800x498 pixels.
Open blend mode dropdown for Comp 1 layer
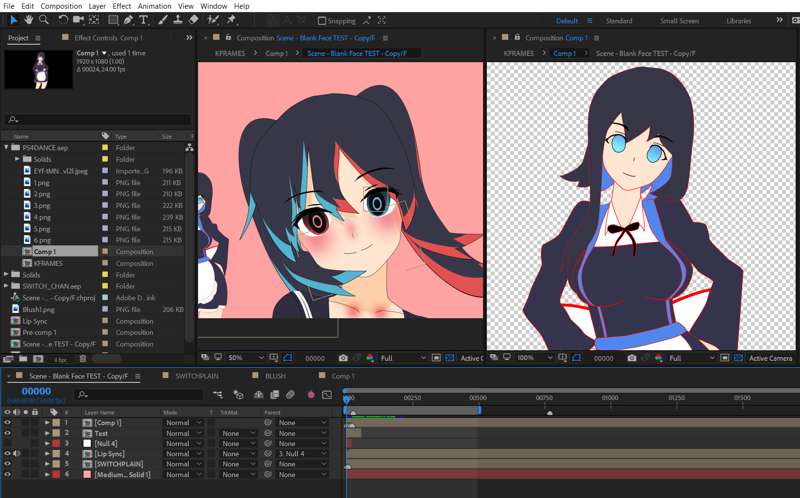click(x=183, y=423)
